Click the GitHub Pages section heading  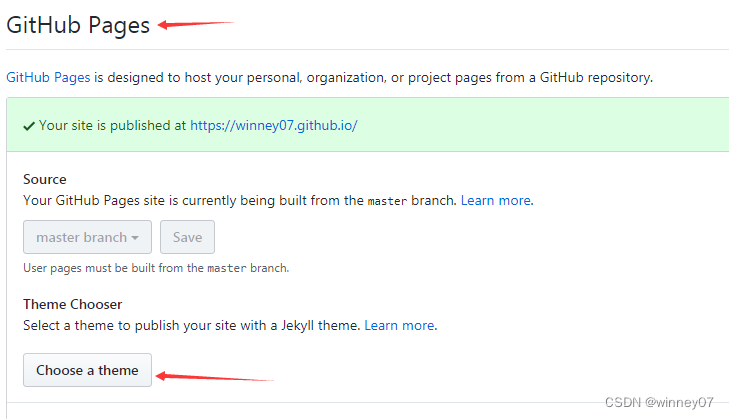pos(78,25)
